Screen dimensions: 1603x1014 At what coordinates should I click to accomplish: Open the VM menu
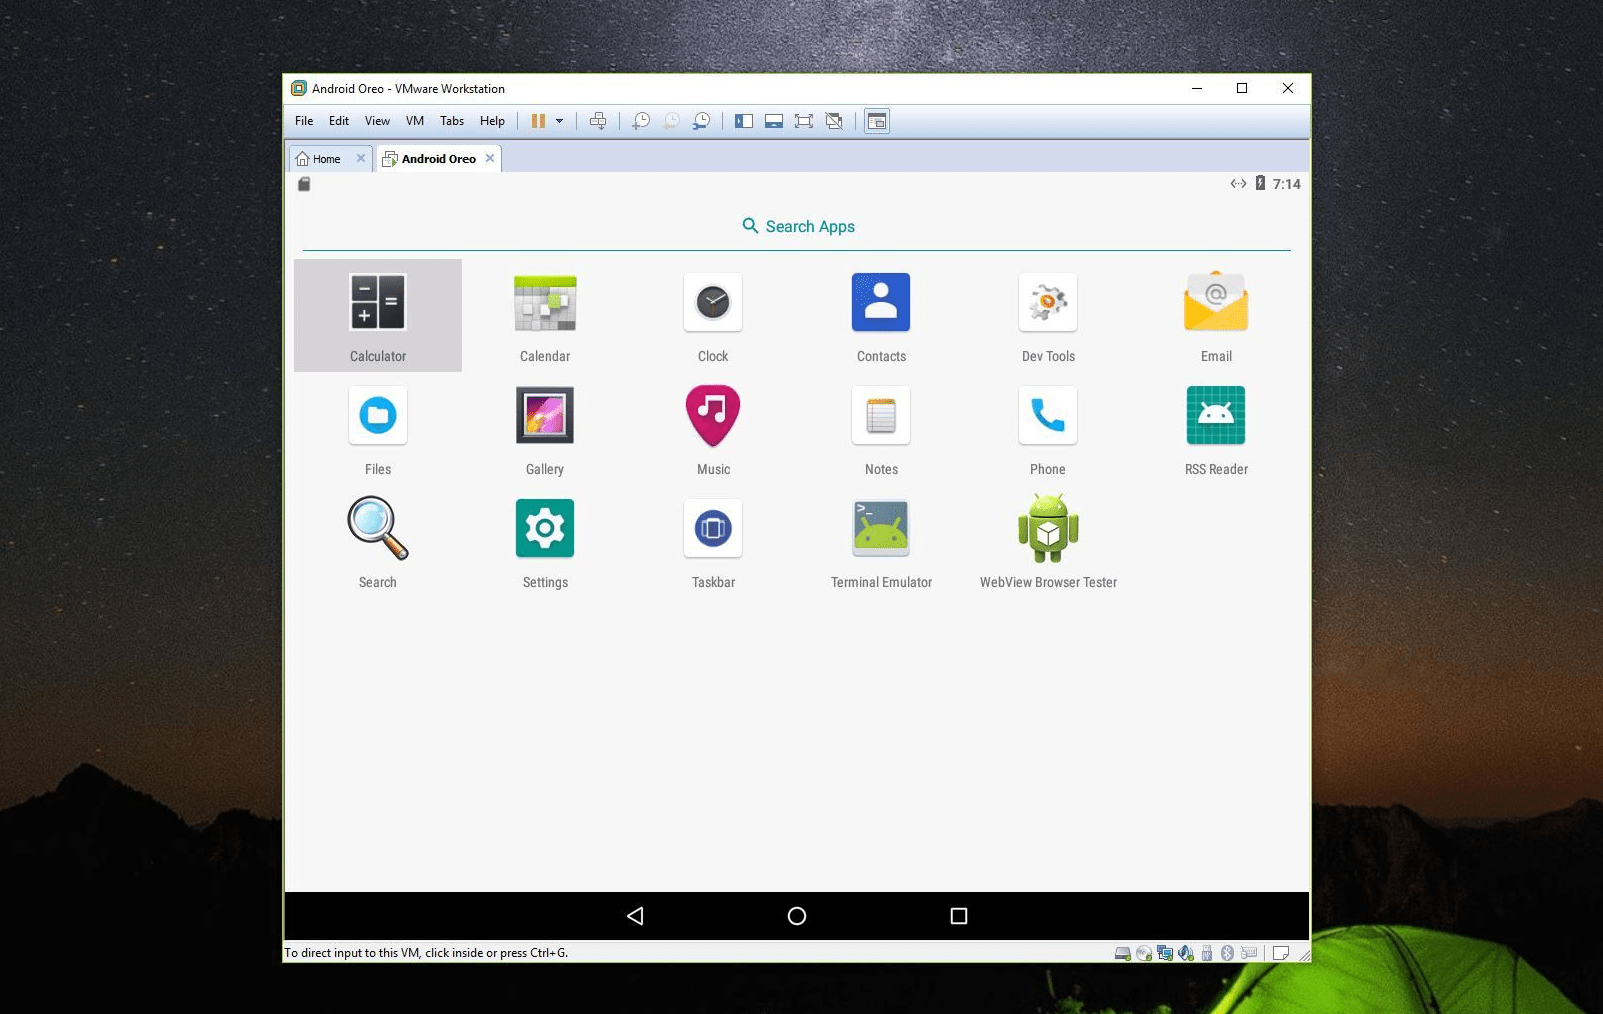(x=415, y=121)
